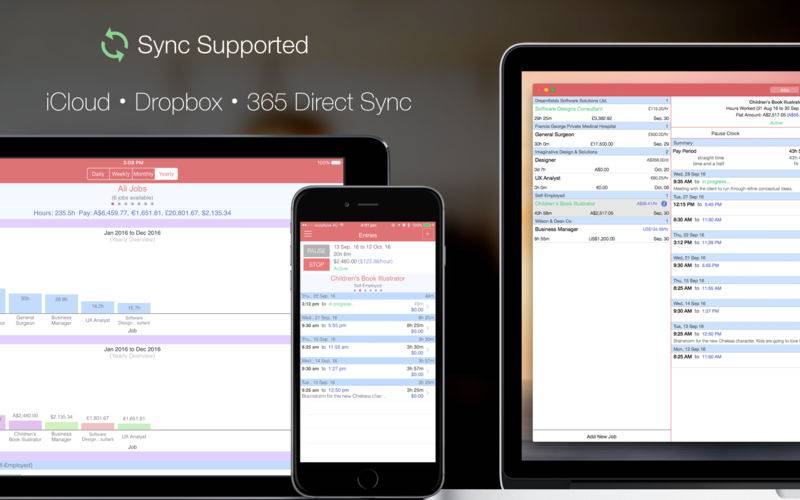
Task: Click the page indicator dots under All Jobs
Action: pyautogui.click(x=134, y=203)
